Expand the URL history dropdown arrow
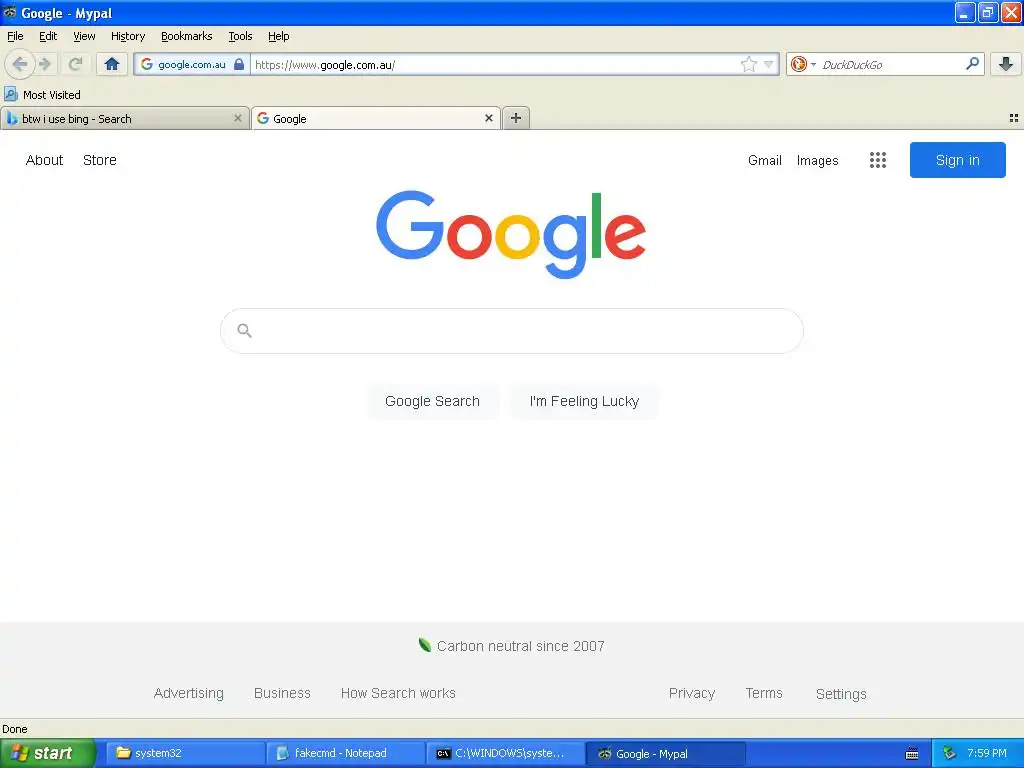This screenshot has height=768, width=1024. coord(769,64)
